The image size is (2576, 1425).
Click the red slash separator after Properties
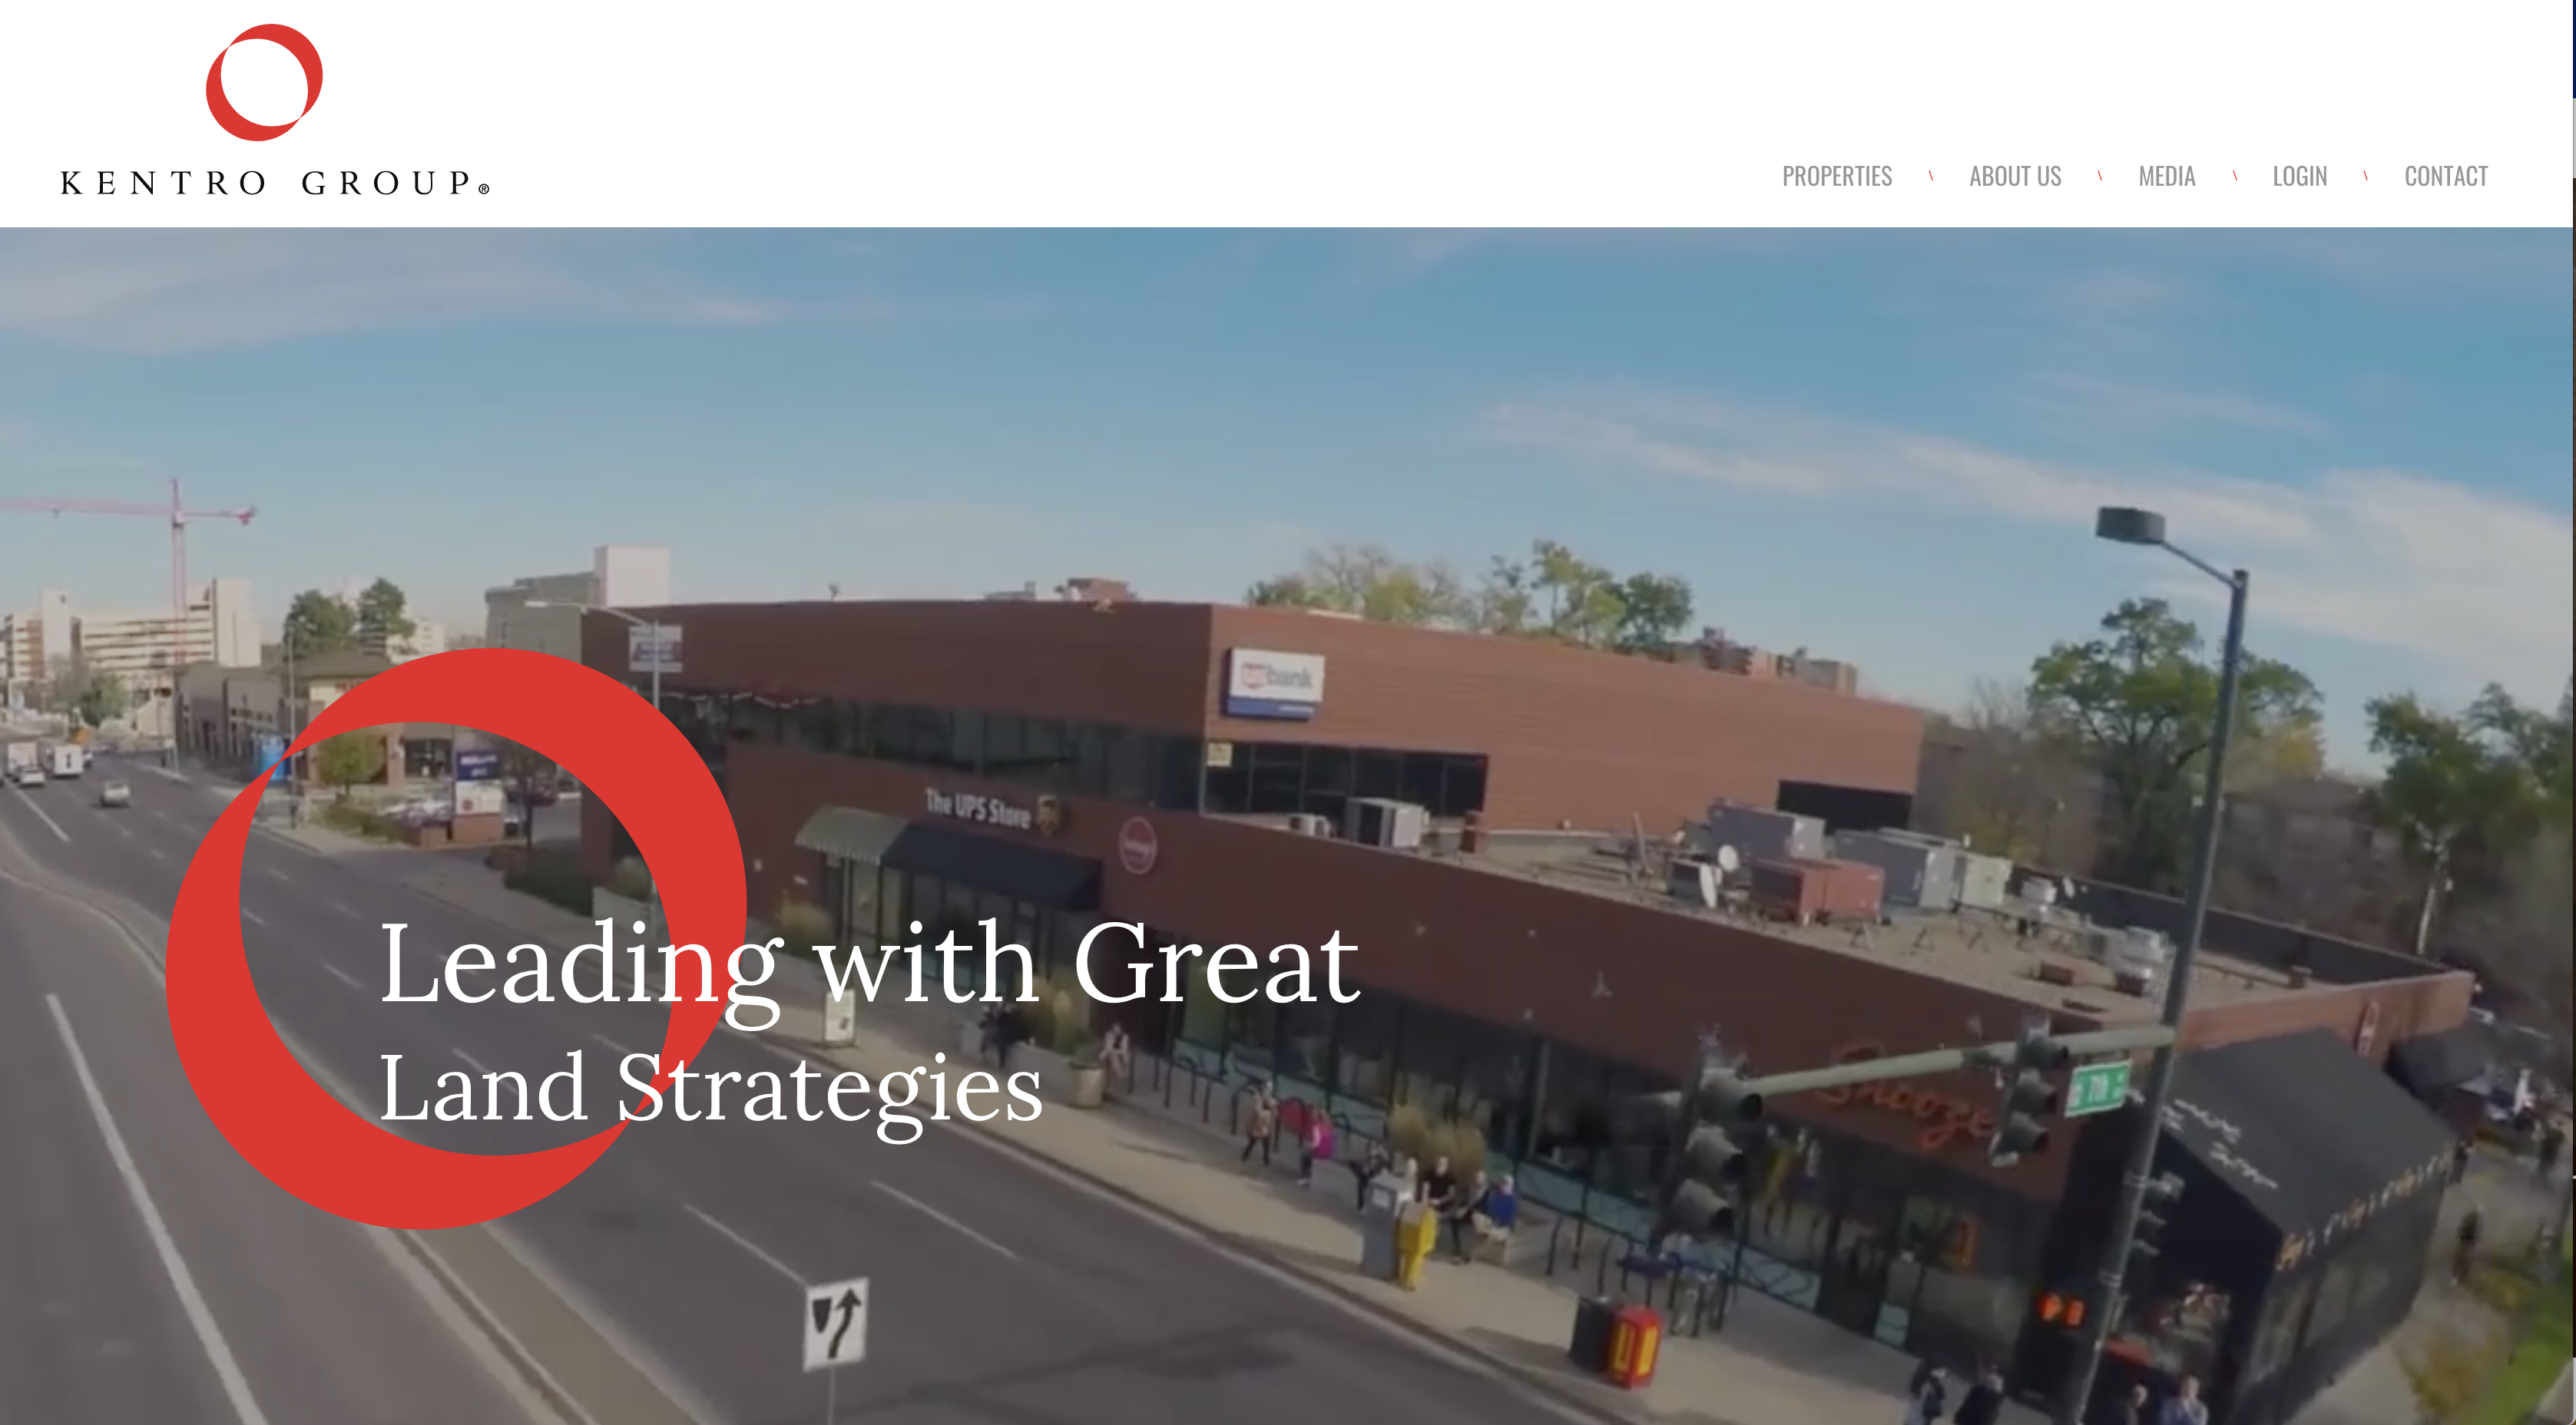pyautogui.click(x=1931, y=176)
